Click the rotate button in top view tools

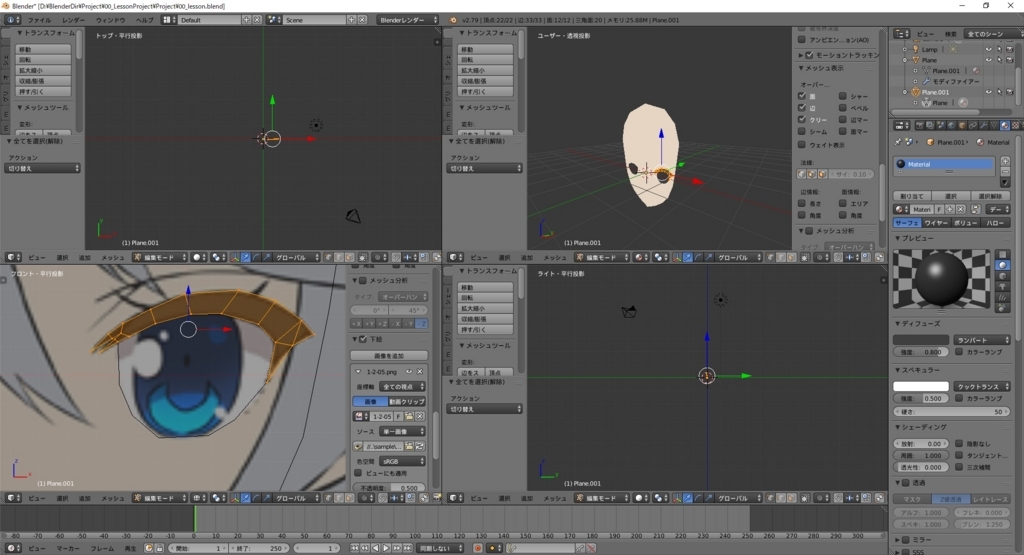point(43,59)
